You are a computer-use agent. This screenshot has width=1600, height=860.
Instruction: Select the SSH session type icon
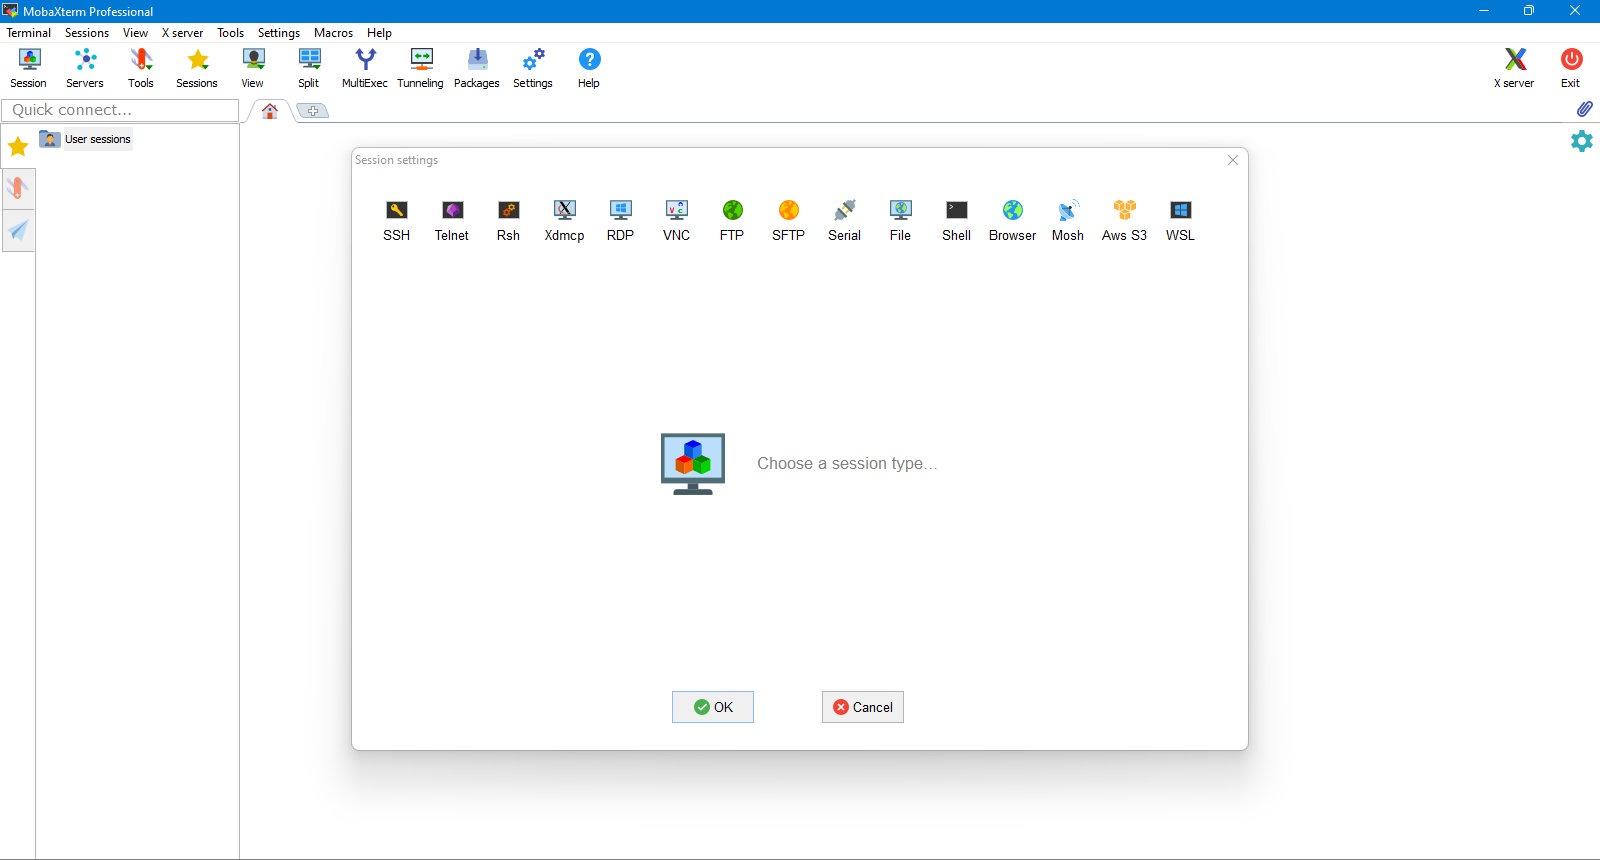click(x=396, y=220)
